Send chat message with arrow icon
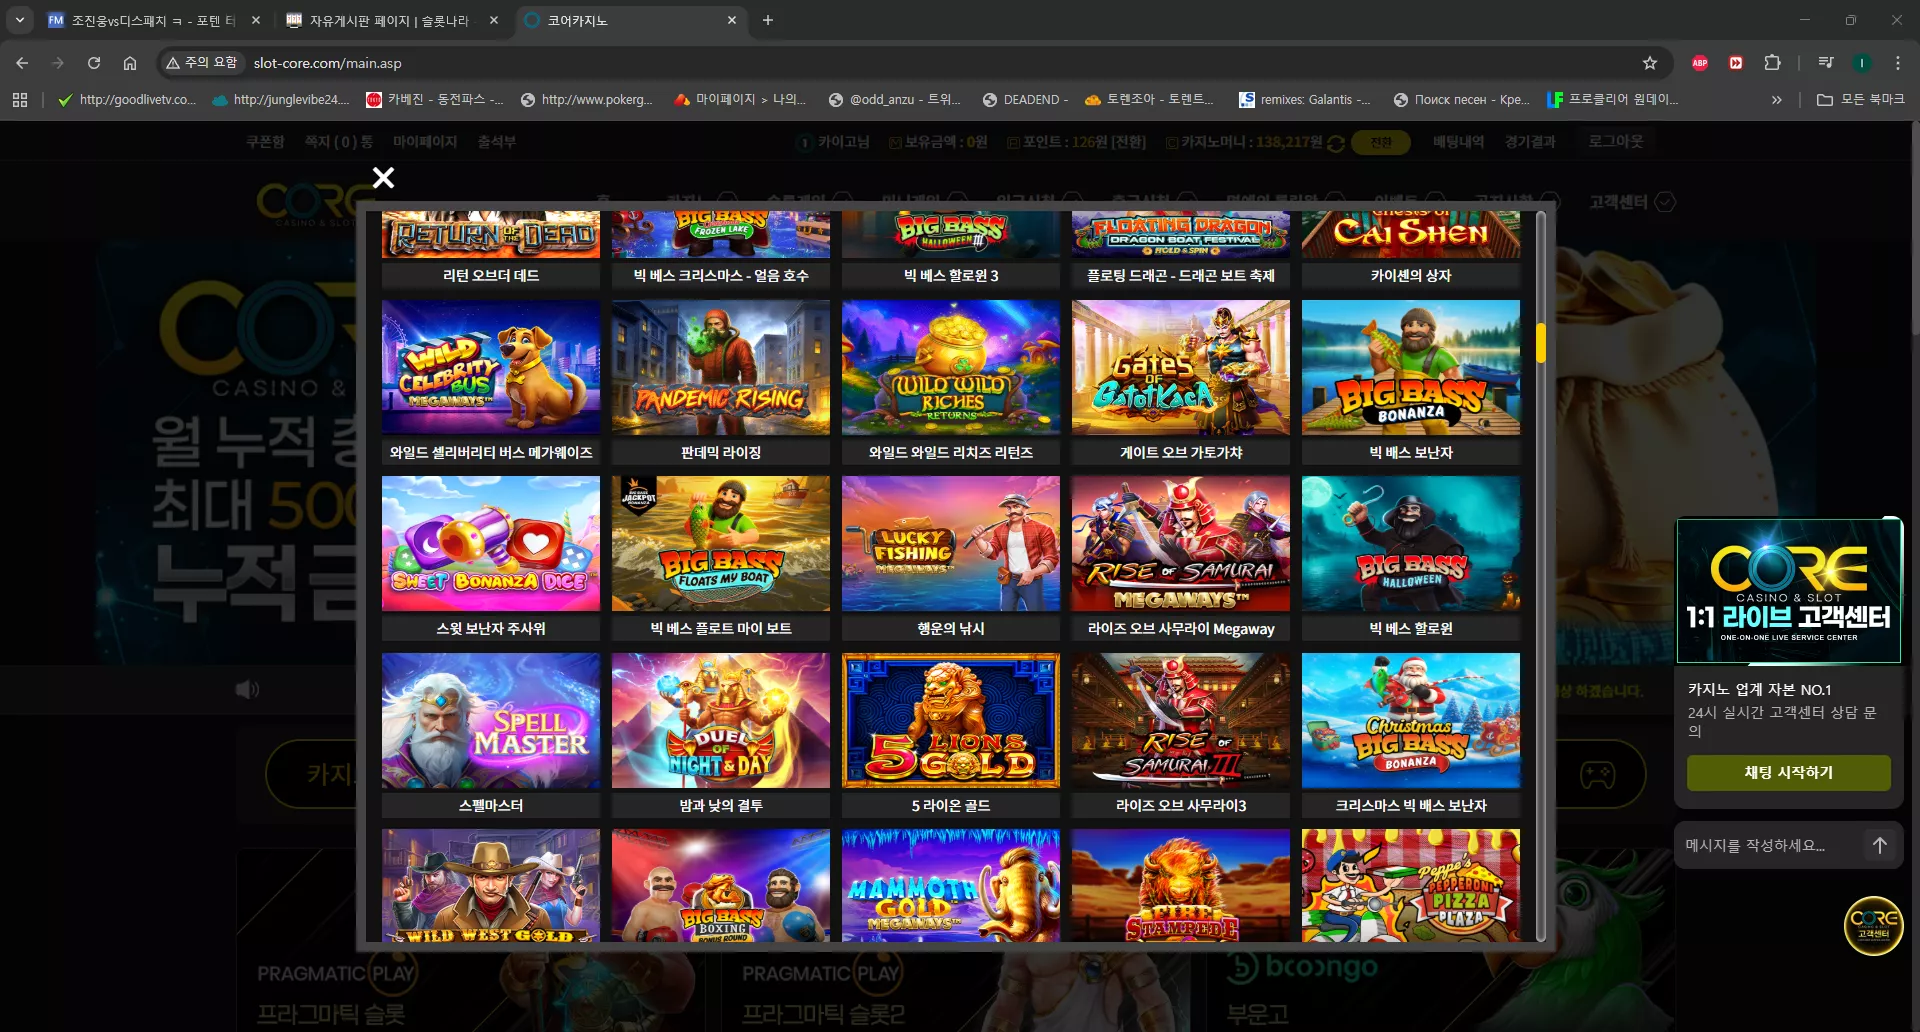This screenshot has width=1920, height=1032. [x=1880, y=845]
